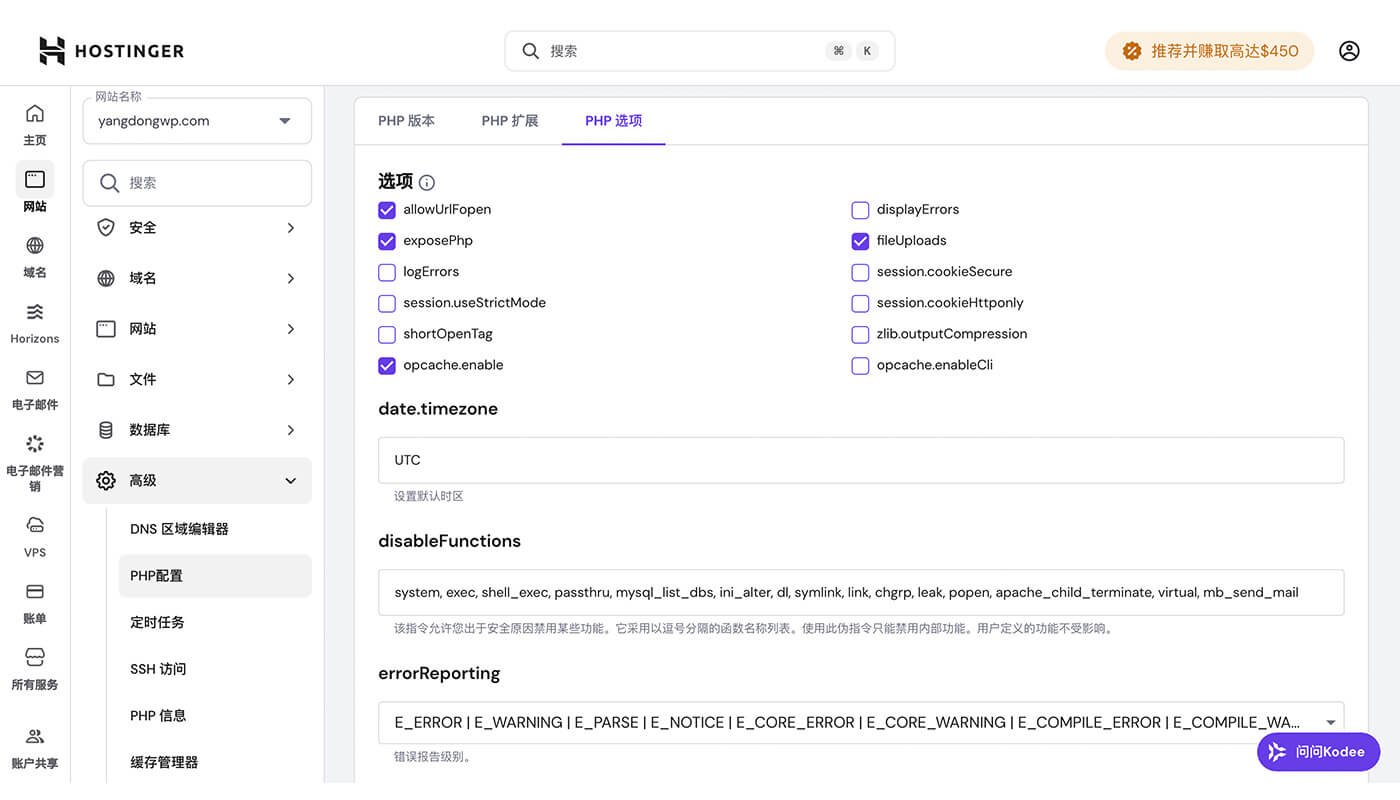Open the PHP 扩展 tab
This screenshot has width=1400, height=800.
[x=510, y=120]
